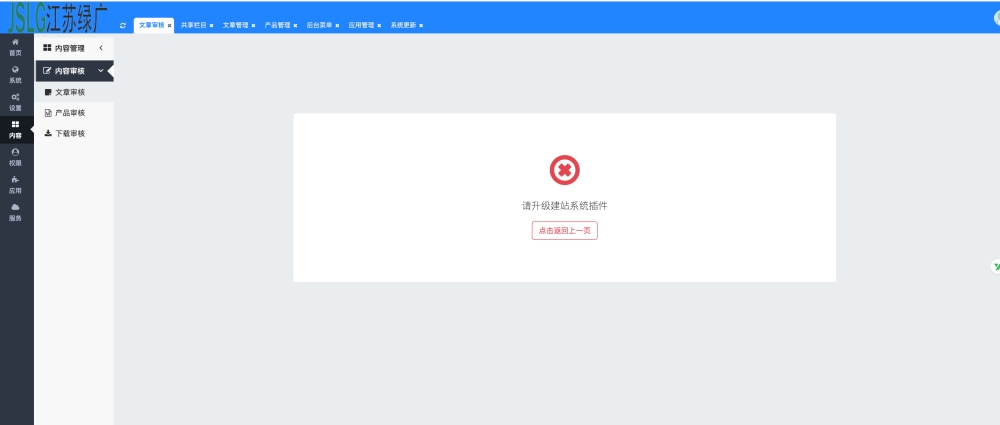Close the 产品管理 tab
The width and height of the screenshot is (1000, 425).
tap(295, 26)
